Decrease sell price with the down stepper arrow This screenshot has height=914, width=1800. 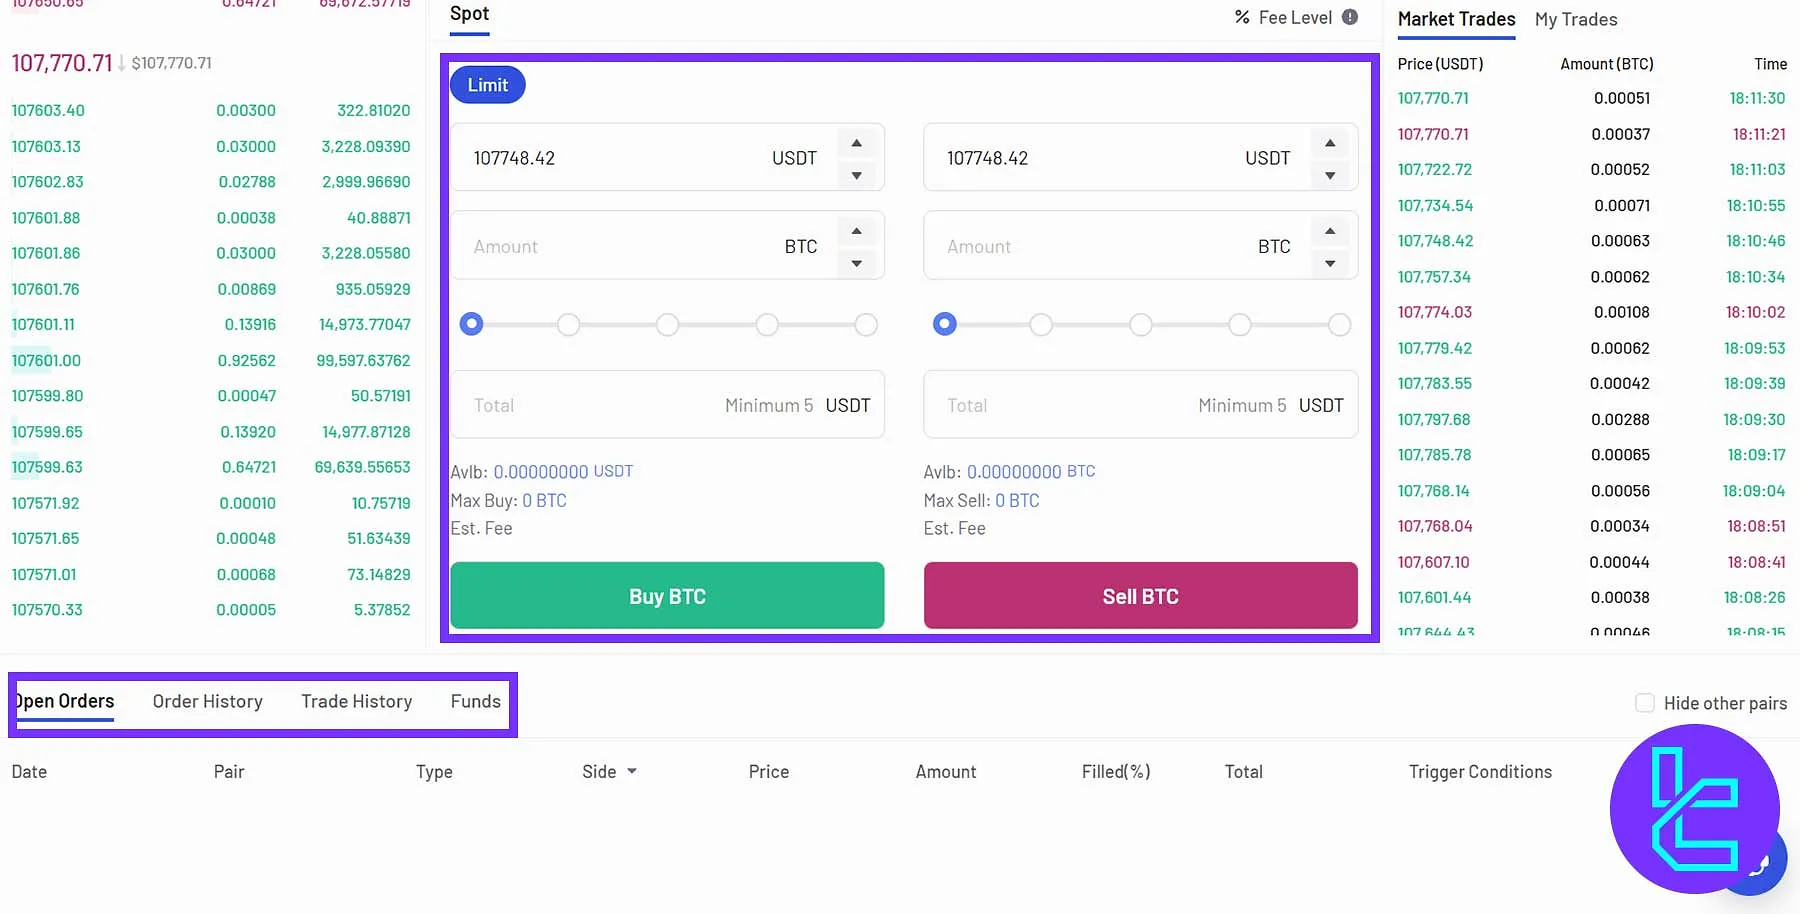tap(1330, 176)
